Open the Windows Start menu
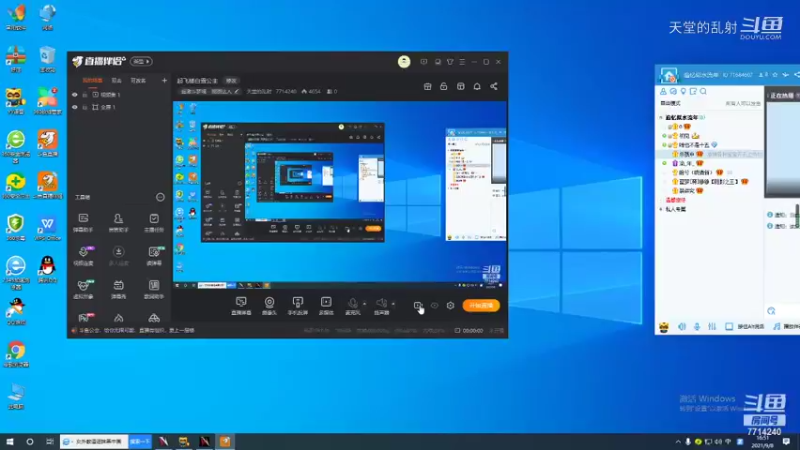The width and height of the screenshot is (800, 450). click(x=10, y=441)
